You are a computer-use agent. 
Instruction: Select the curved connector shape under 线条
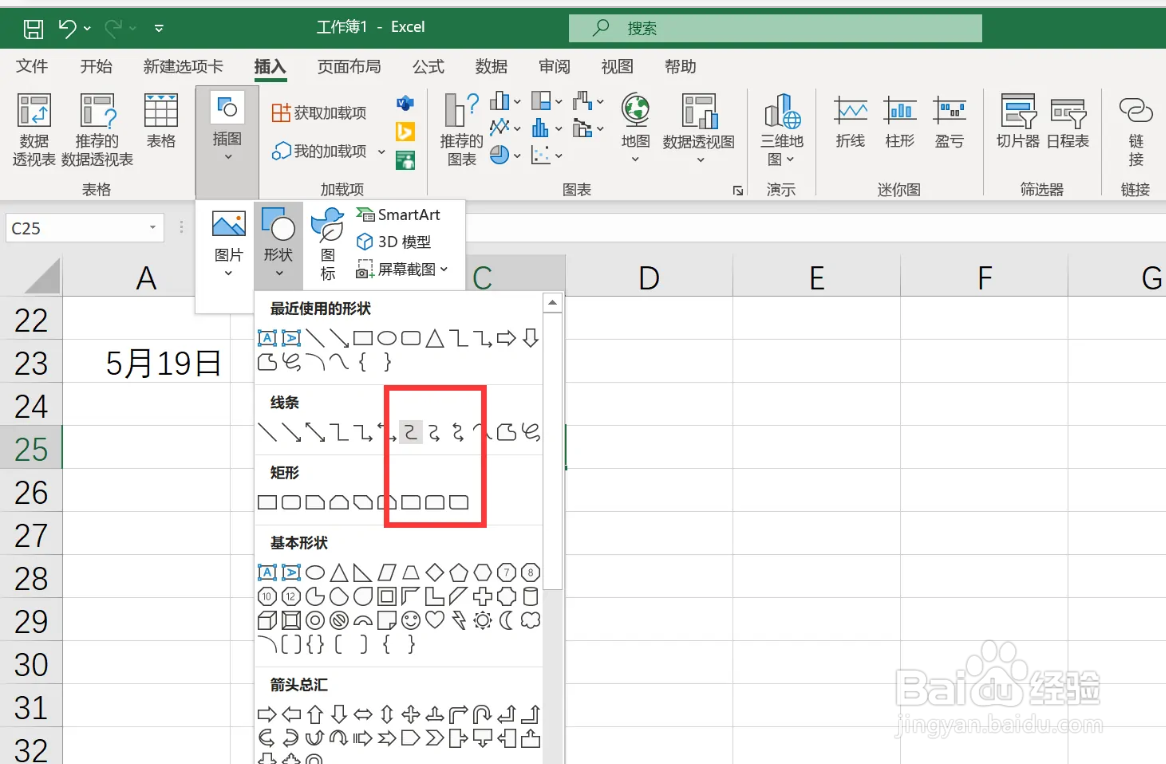(410, 432)
